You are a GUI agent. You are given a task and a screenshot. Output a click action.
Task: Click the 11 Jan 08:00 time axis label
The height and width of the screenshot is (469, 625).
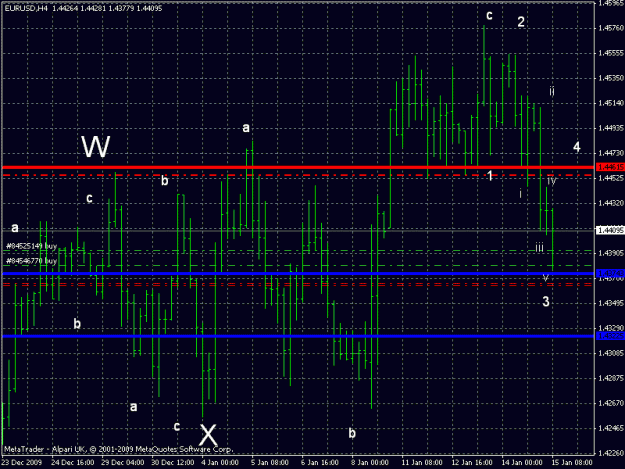click(422, 463)
